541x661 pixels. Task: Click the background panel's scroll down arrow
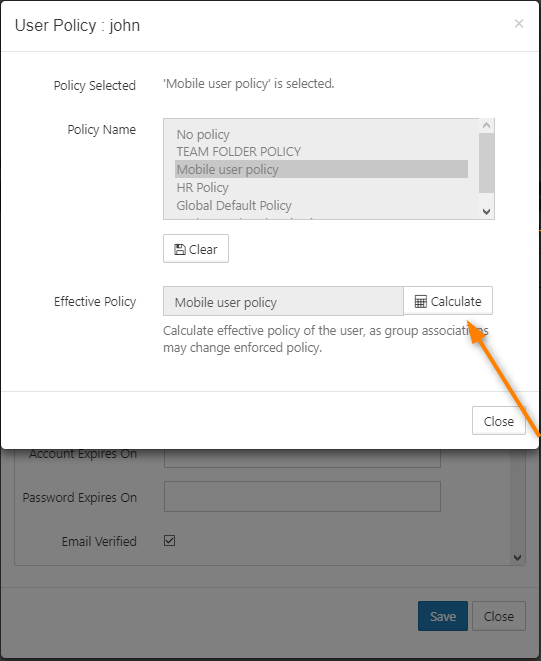(x=517, y=558)
